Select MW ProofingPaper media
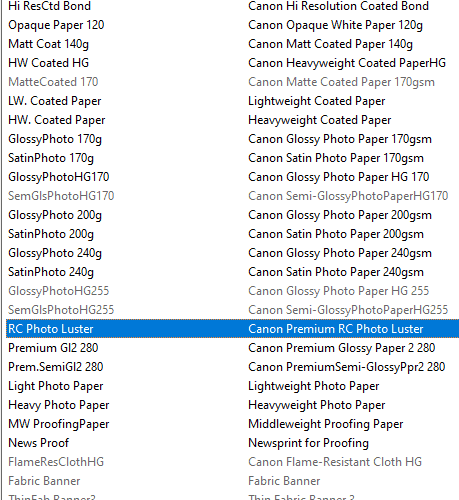Screen dimensions: 459x500 (x=232, y=424)
